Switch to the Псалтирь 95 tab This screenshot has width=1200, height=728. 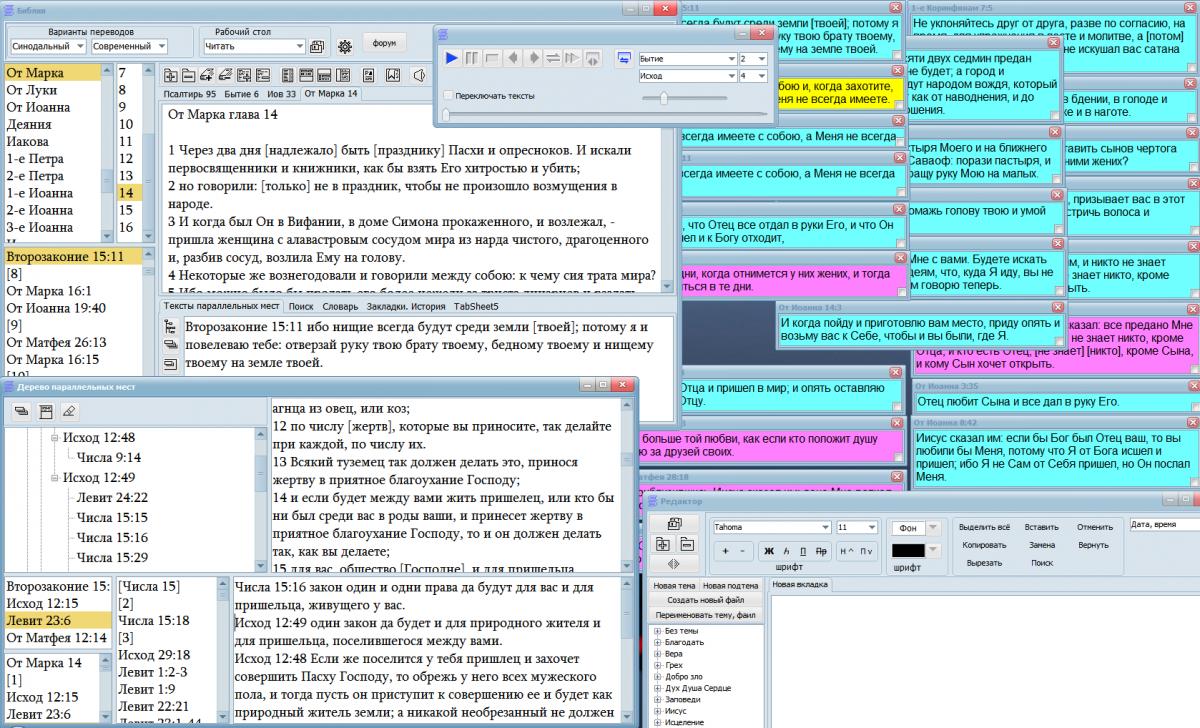(x=188, y=93)
